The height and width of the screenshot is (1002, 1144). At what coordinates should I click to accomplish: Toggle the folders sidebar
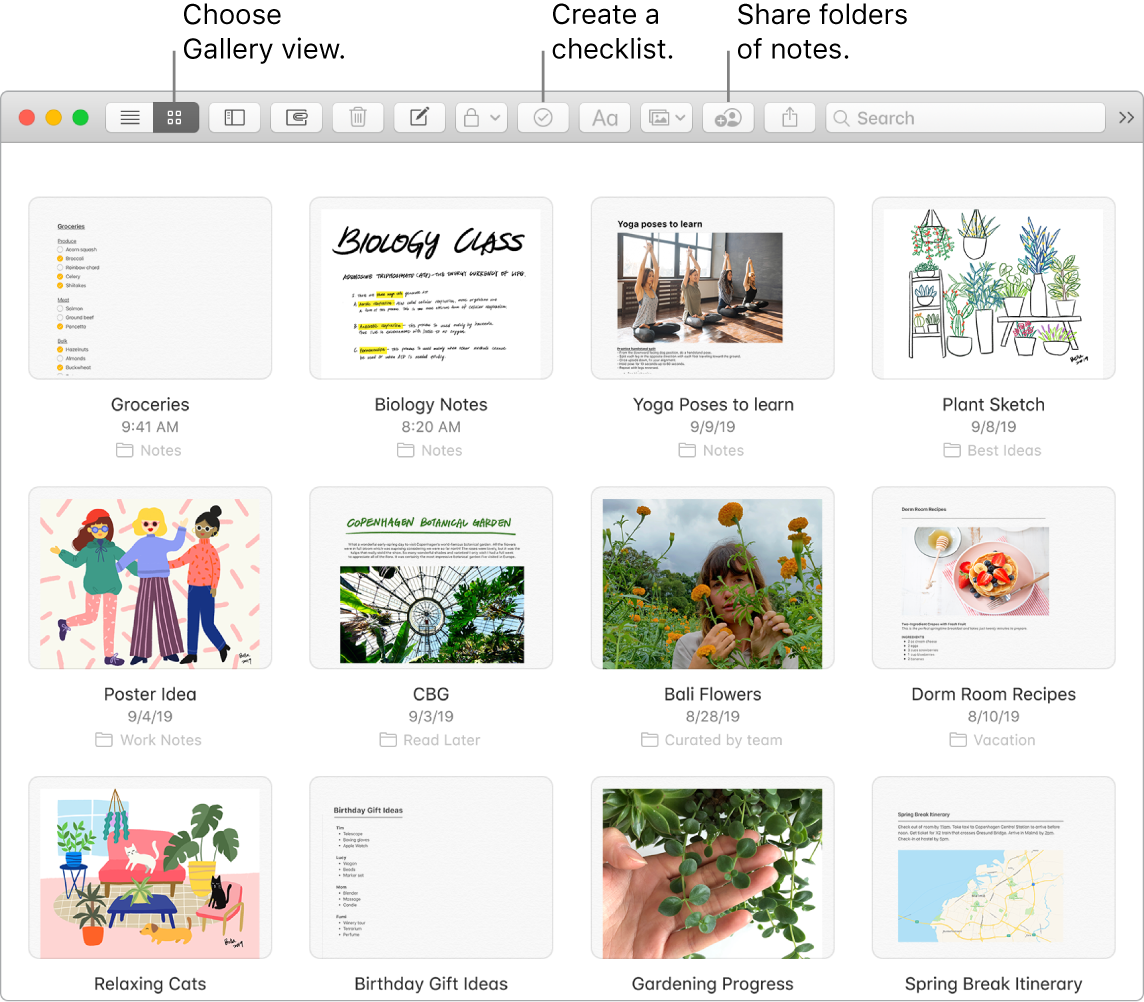click(x=234, y=117)
